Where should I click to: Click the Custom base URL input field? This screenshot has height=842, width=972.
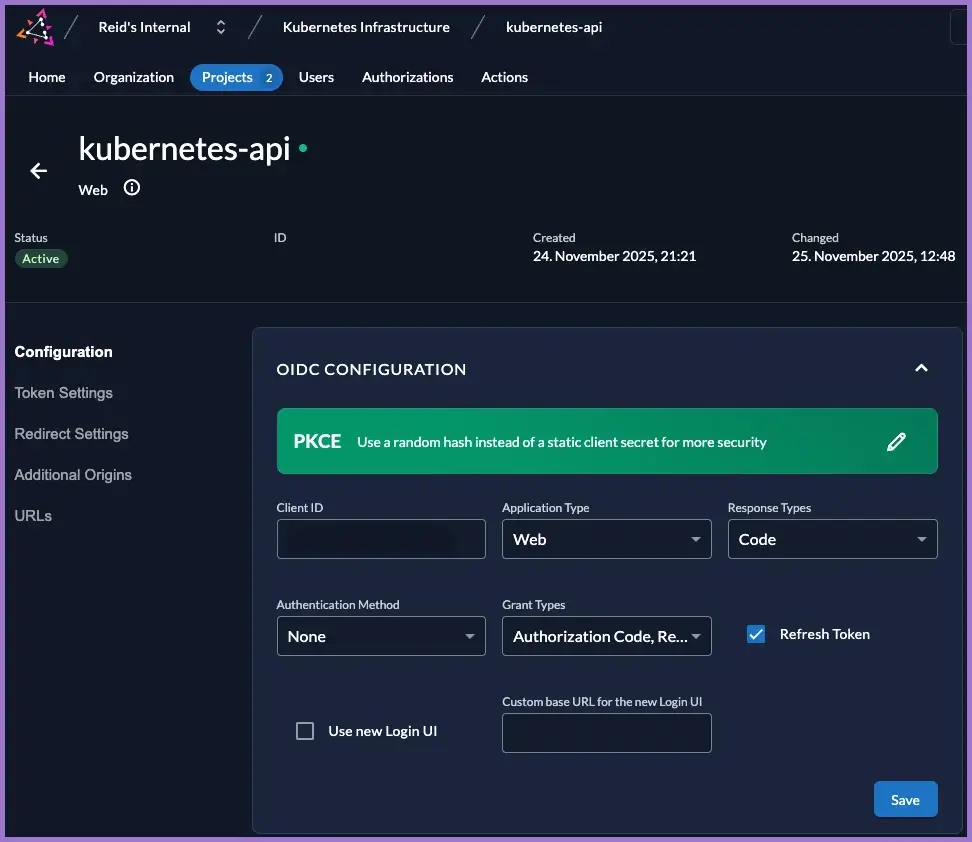(606, 733)
